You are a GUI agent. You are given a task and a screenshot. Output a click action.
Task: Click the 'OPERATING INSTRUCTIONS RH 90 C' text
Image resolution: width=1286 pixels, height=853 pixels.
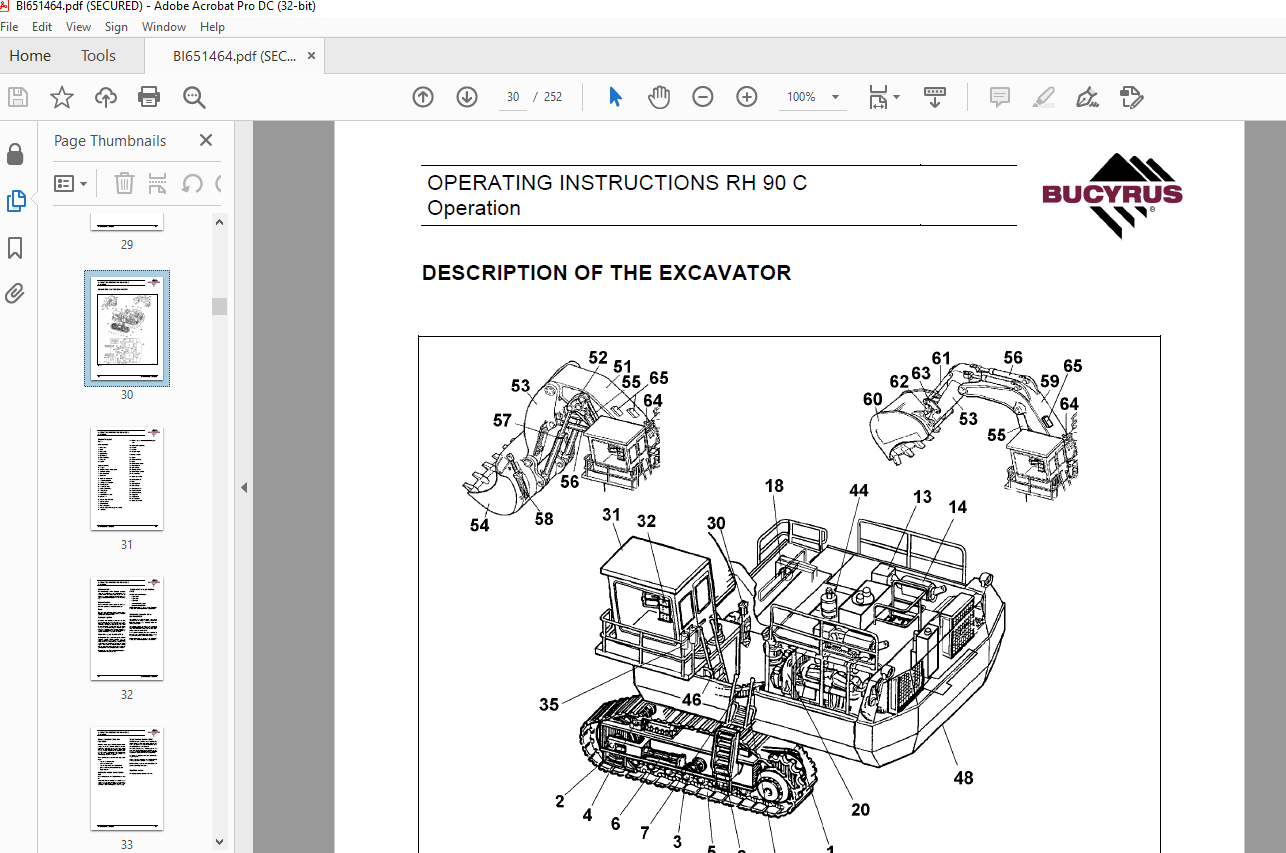[x=617, y=183]
